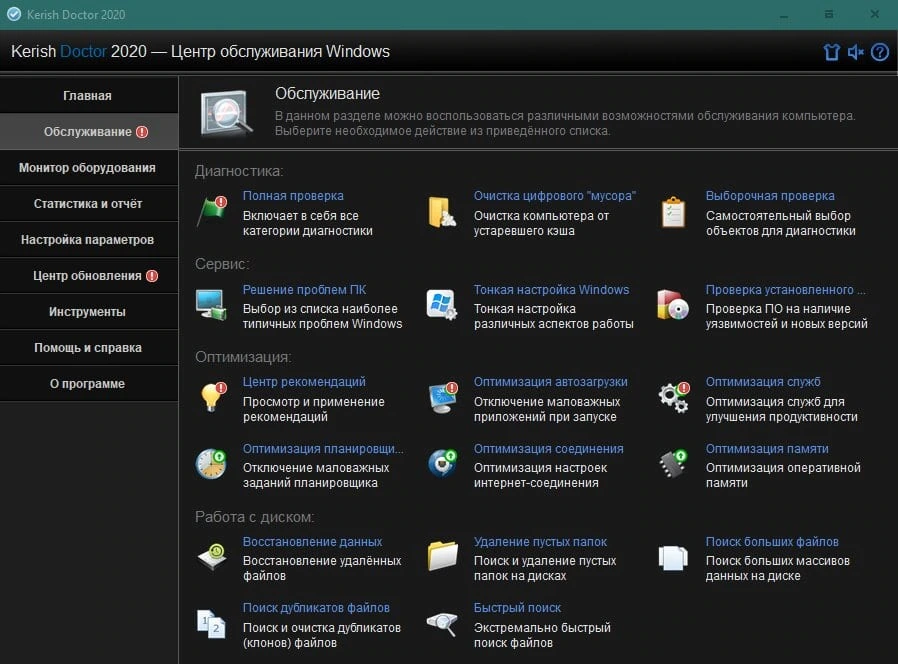
Task: Open Поиск дубликатов файлов link
Action: point(316,607)
